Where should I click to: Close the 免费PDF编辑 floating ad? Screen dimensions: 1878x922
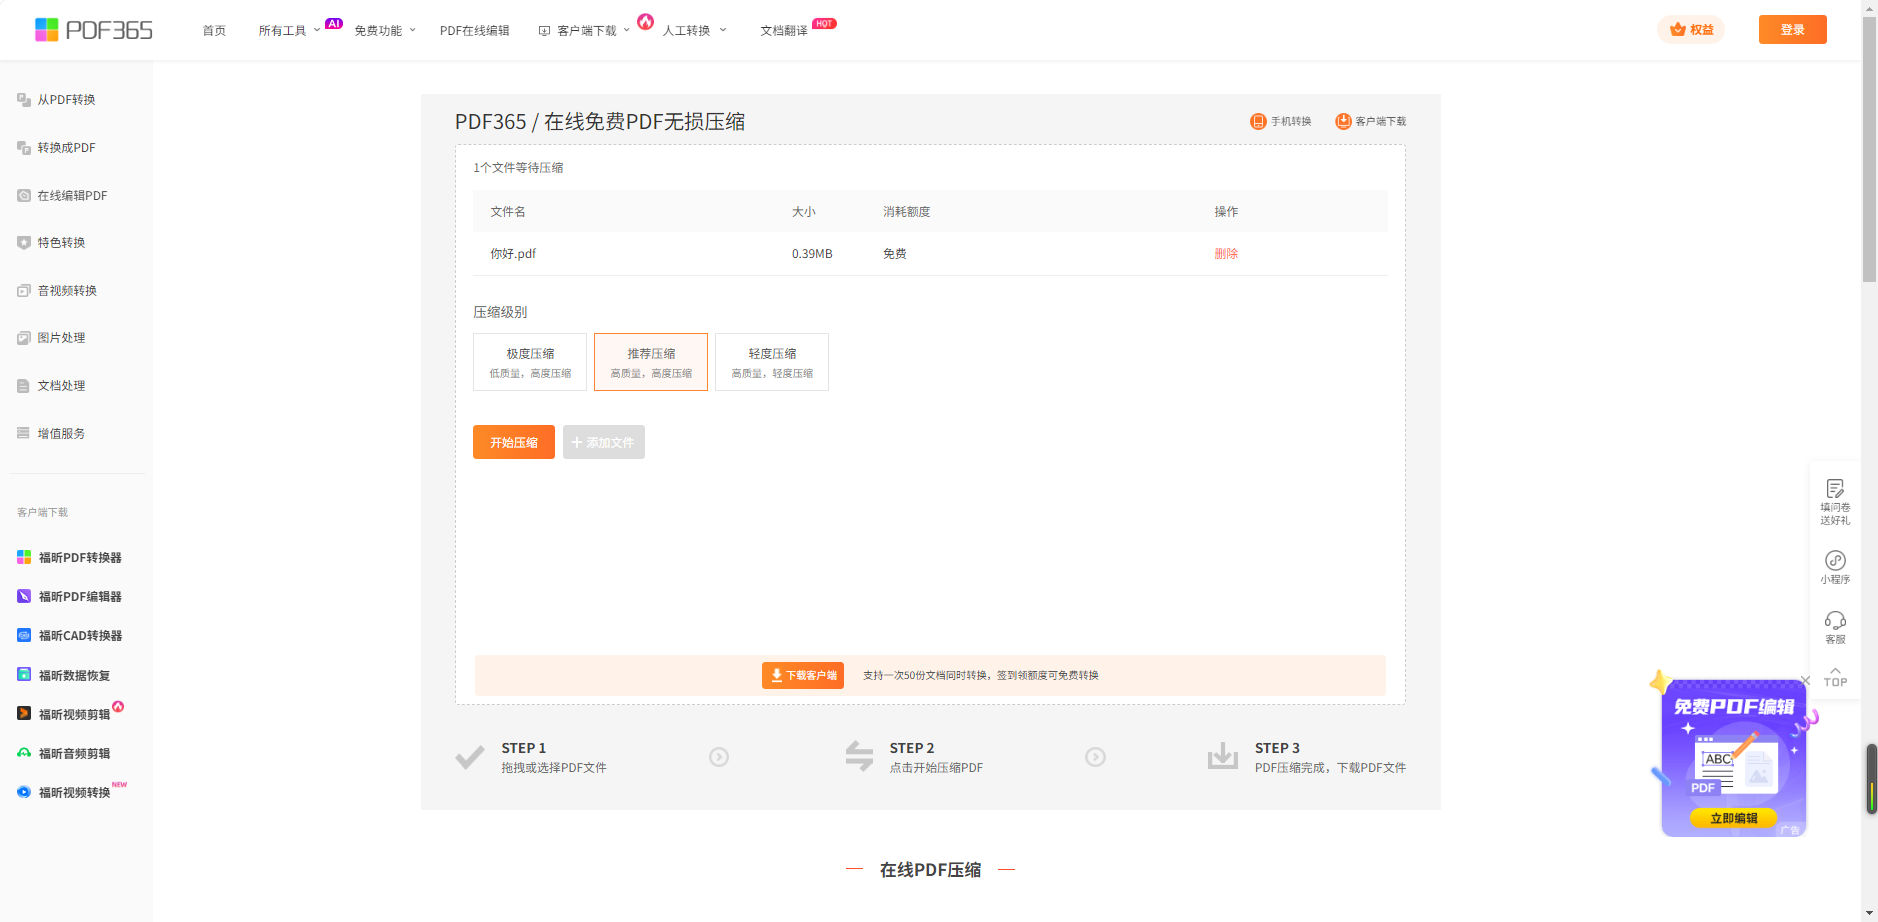[1805, 681]
